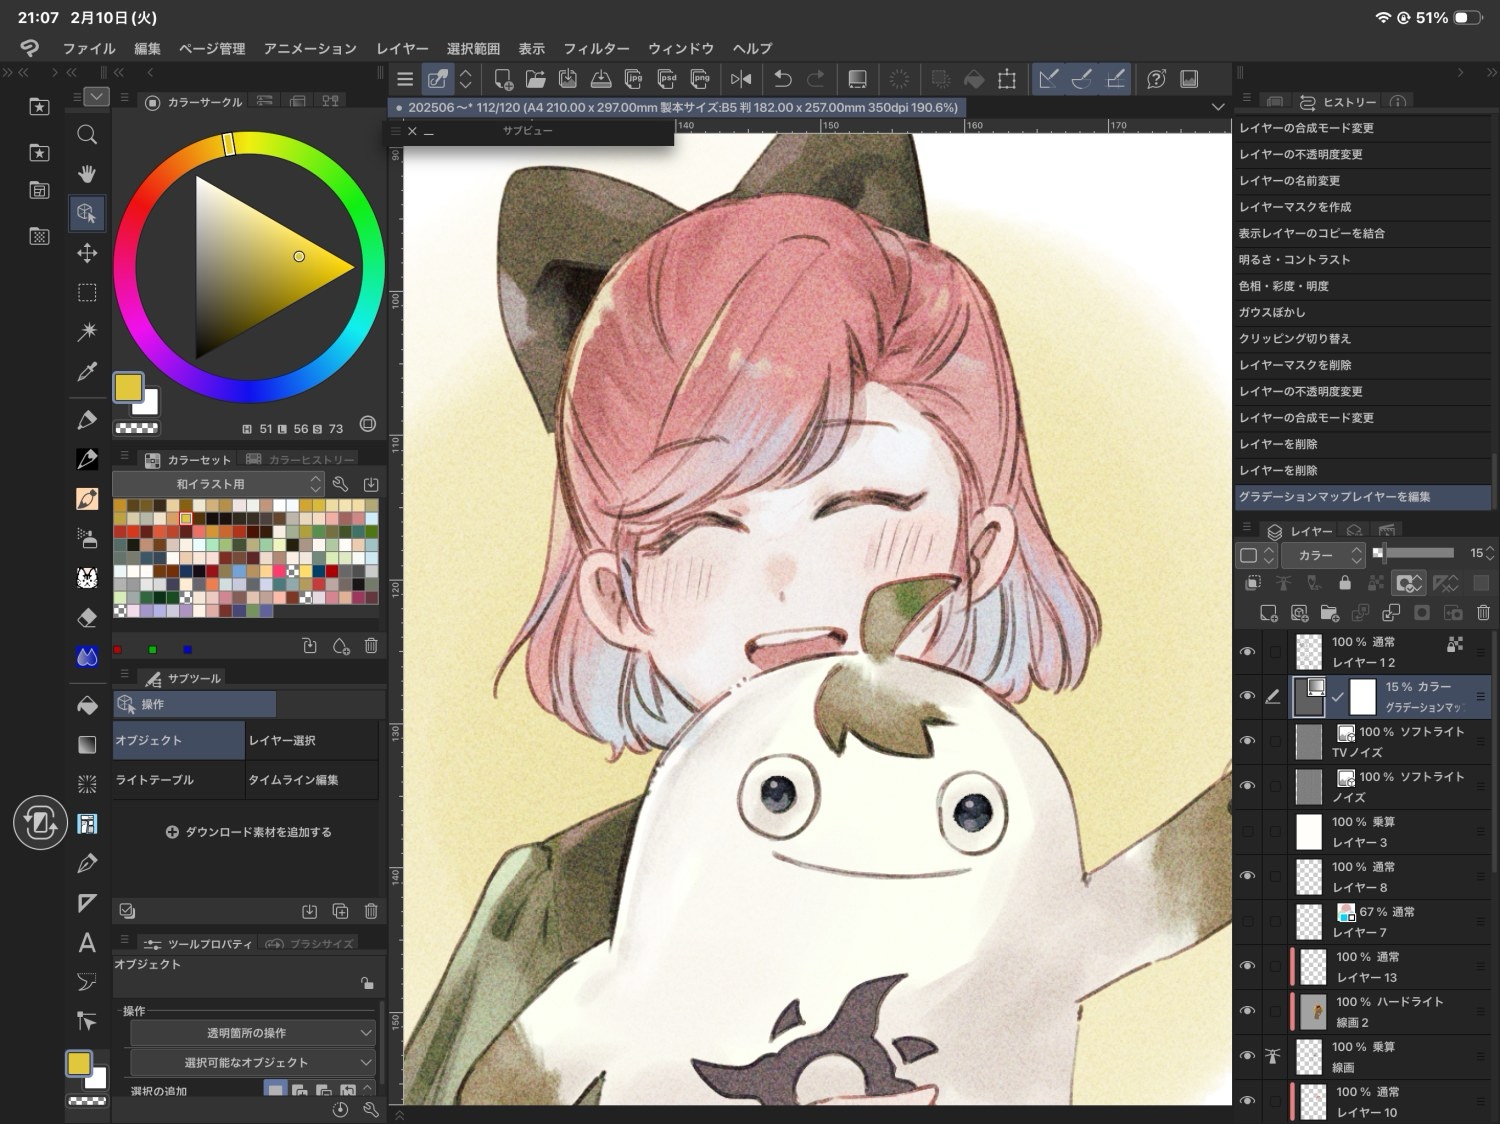Click ダウンロード素材を追加する button

click(248, 832)
